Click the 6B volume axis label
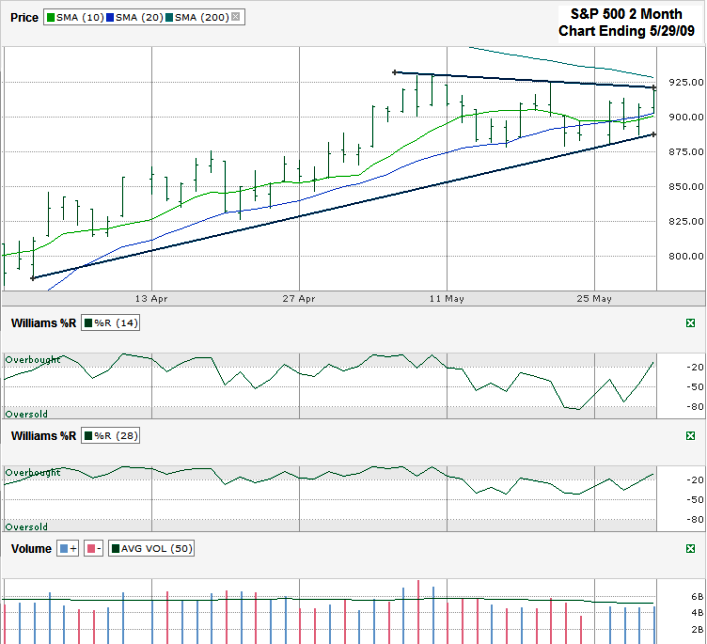This screenshot has height=644, width=707. coord(697,597)
